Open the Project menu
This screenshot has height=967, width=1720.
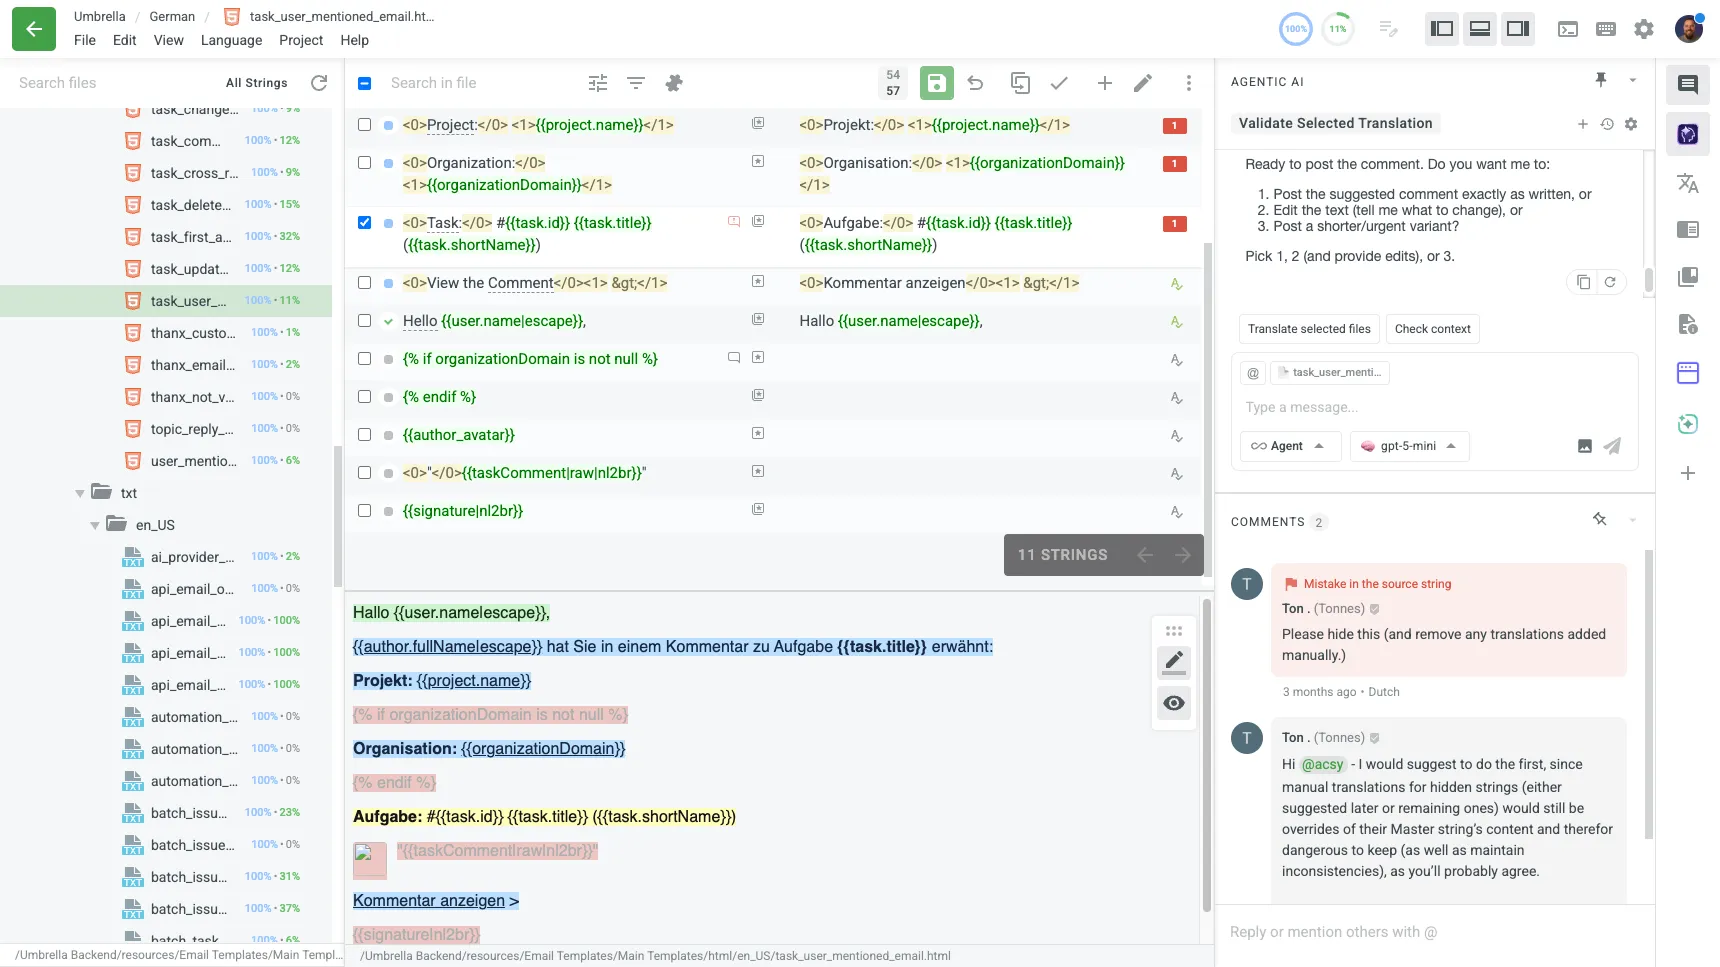point(301,40)
